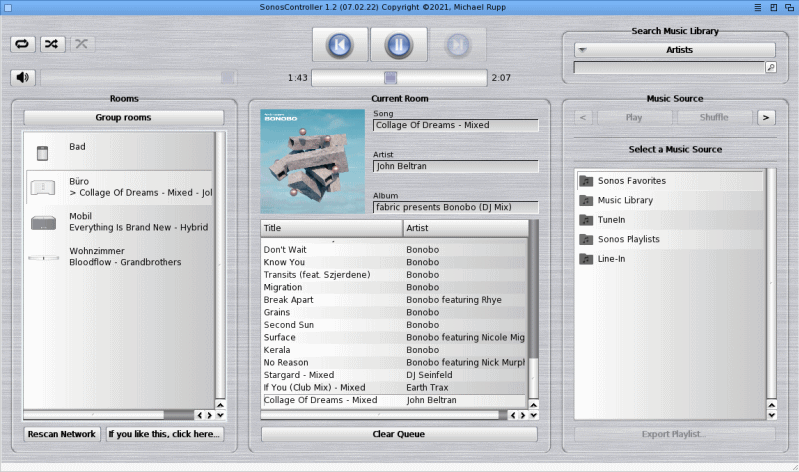Sort the queue by Artist column
Screen dimensions: 799x472
click(x=464, y=228)
